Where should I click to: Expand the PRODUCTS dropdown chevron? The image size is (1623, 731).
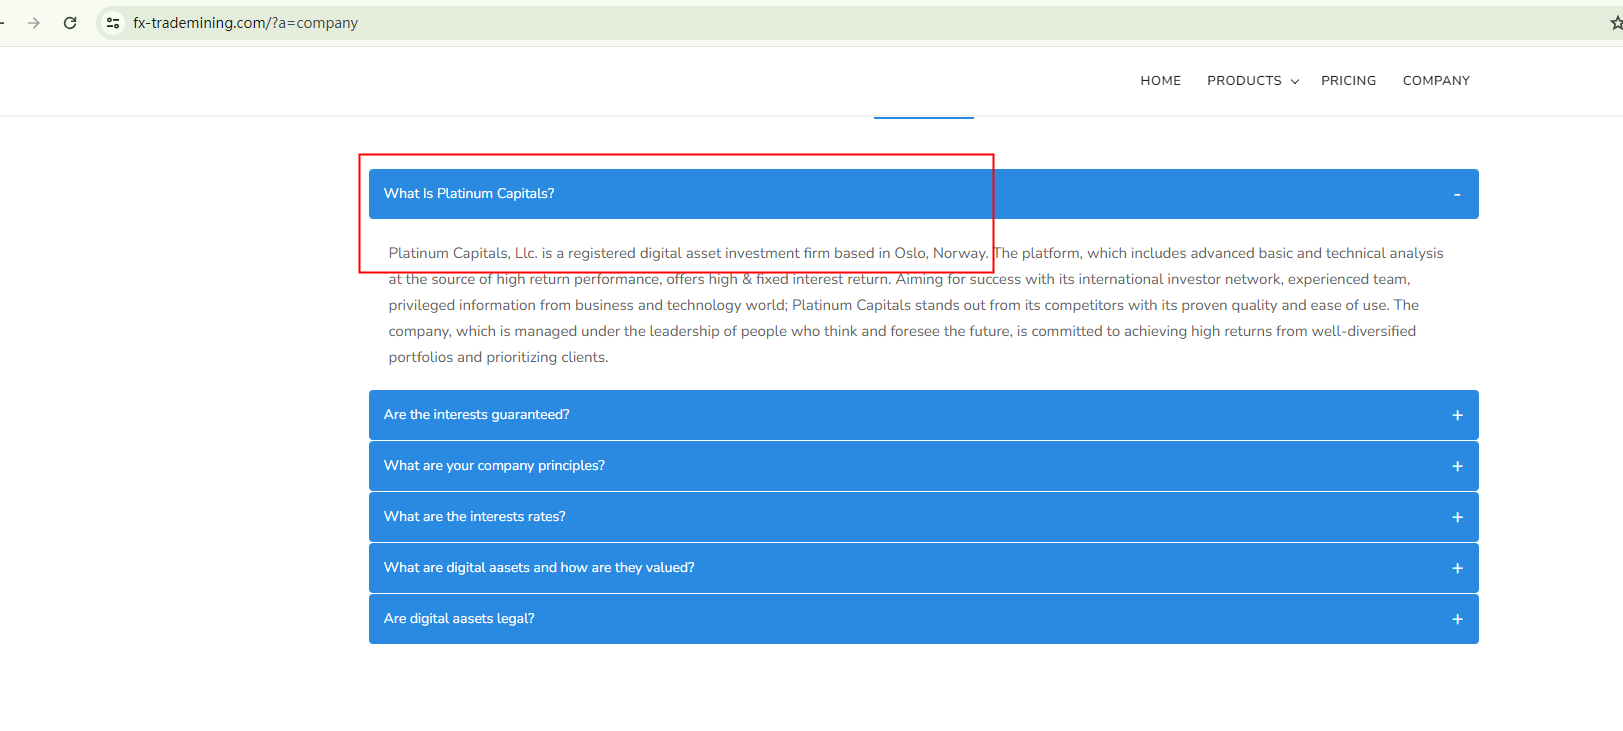coord(1295,82)
